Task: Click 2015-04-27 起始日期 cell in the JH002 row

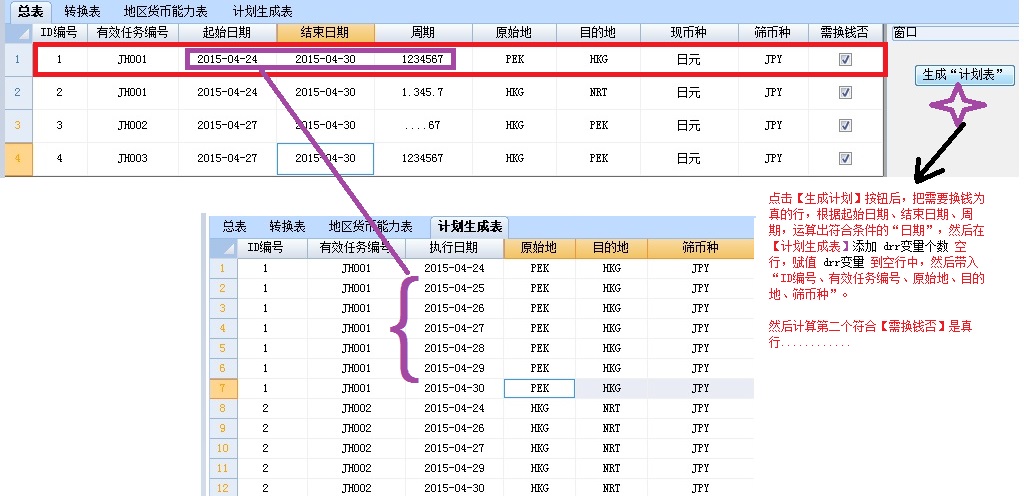Action: pyautogui.click(x=227, y=125)
